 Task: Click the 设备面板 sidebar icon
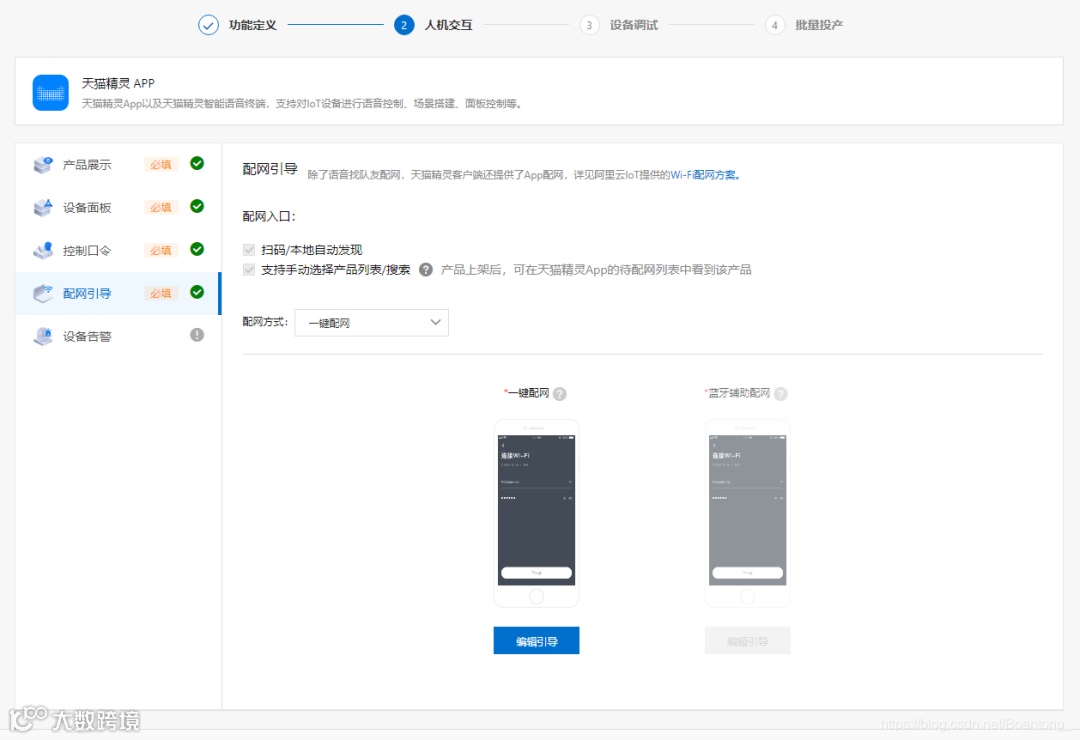(43, 207)
